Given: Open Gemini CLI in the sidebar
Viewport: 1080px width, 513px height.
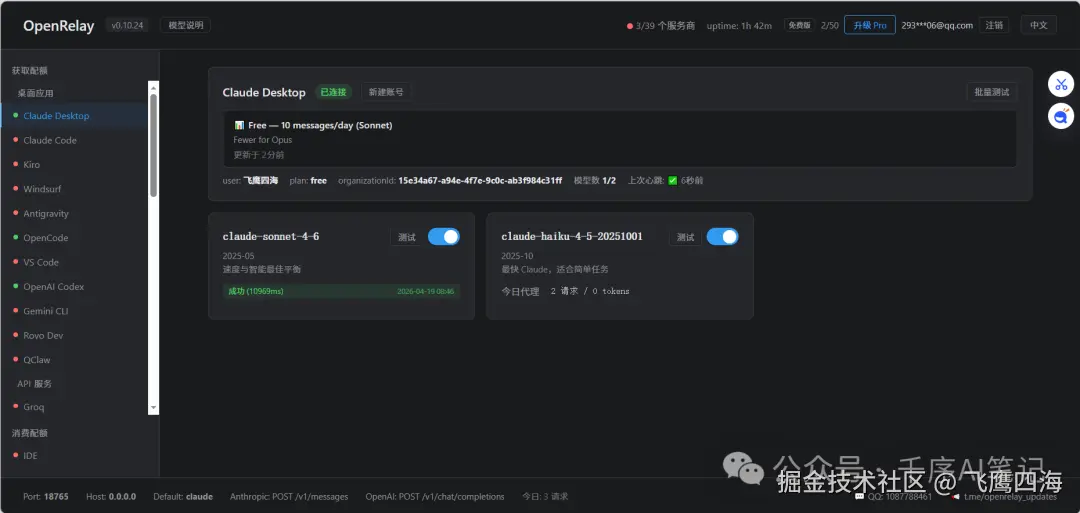Looking at the screenshot, I should pyautogui.click(x=74, y=311).
